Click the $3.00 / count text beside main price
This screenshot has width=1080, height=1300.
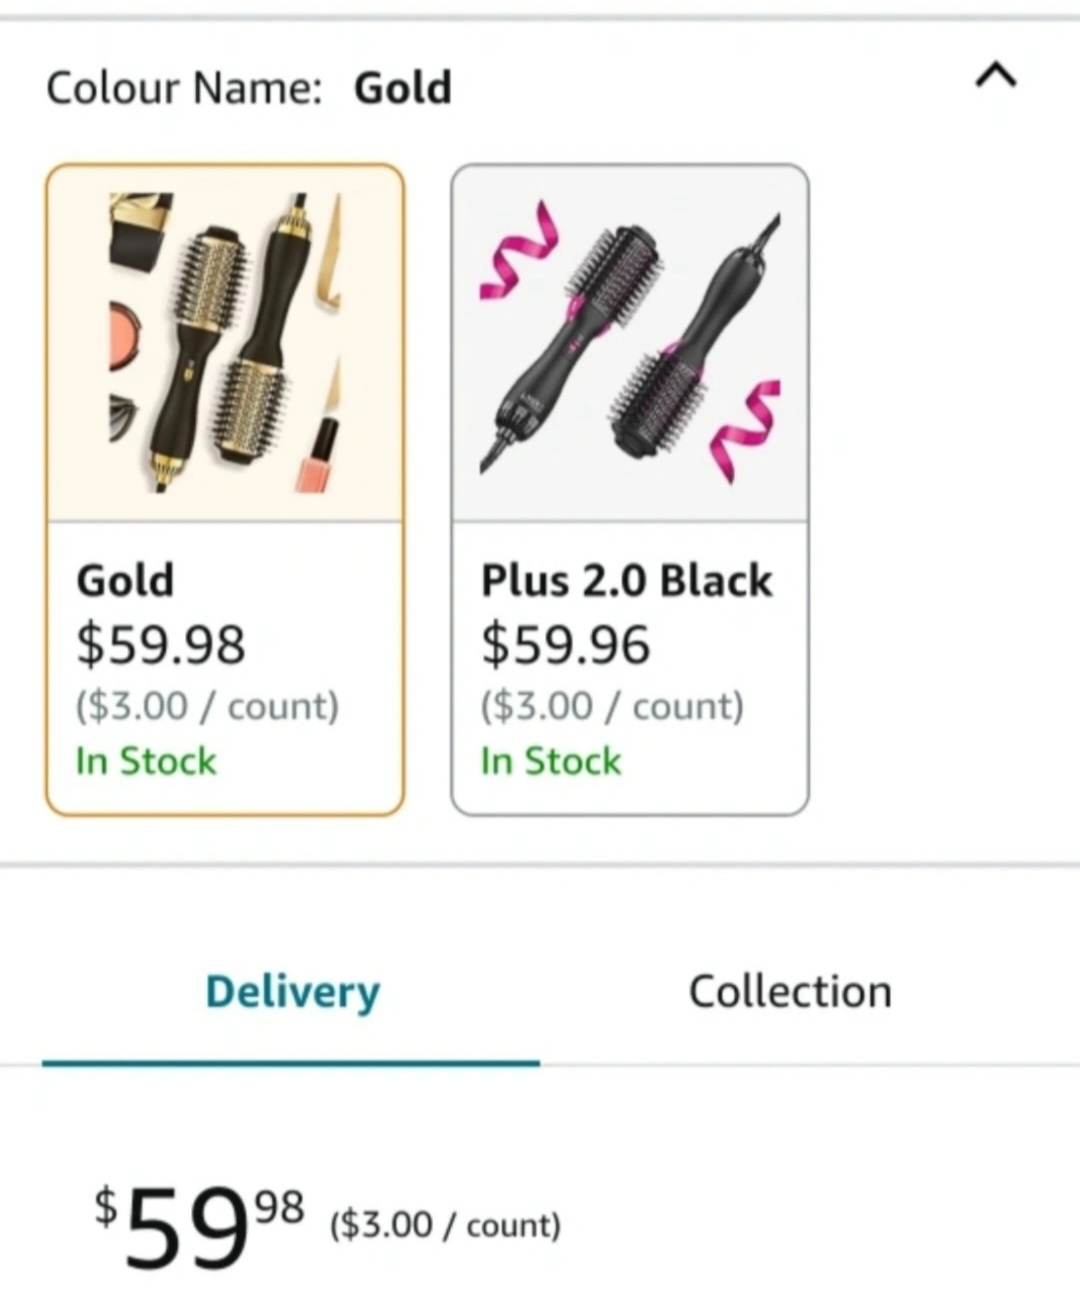pyautogui.click(x=445, y=1225)
